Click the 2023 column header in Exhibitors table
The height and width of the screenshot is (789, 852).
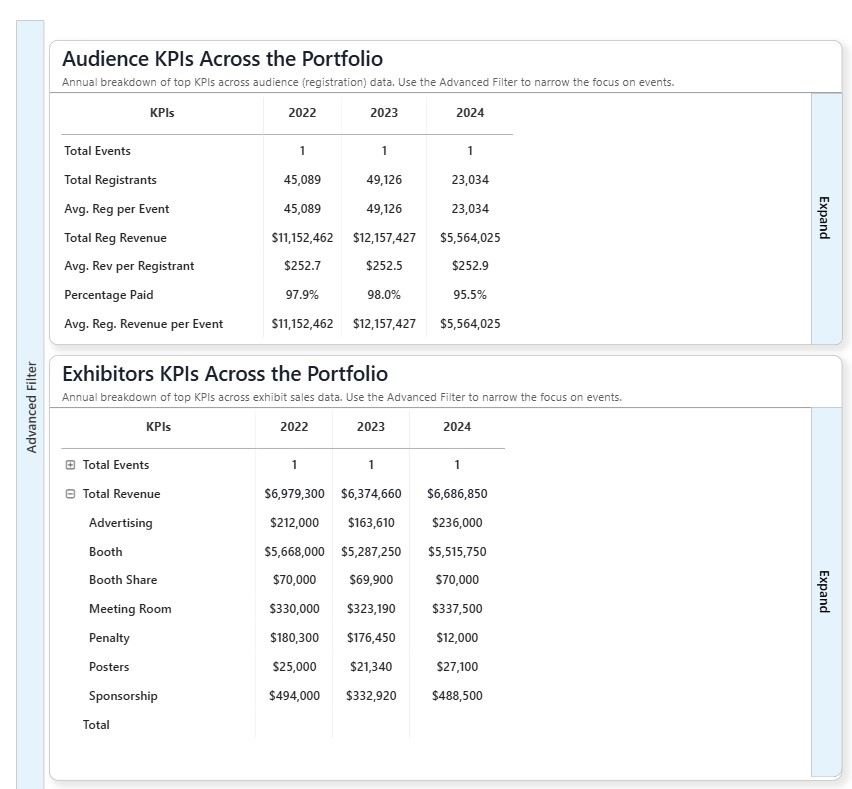click(371, 427)
